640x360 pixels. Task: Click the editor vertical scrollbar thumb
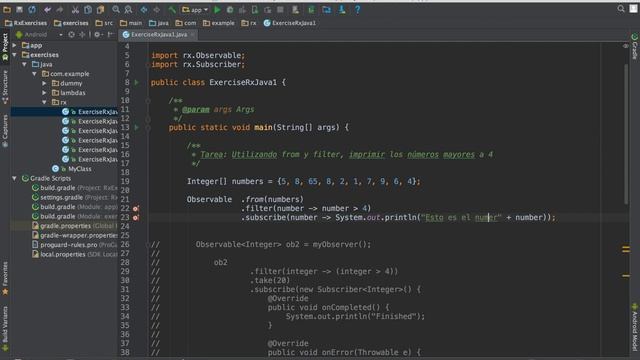click(626, 135)
